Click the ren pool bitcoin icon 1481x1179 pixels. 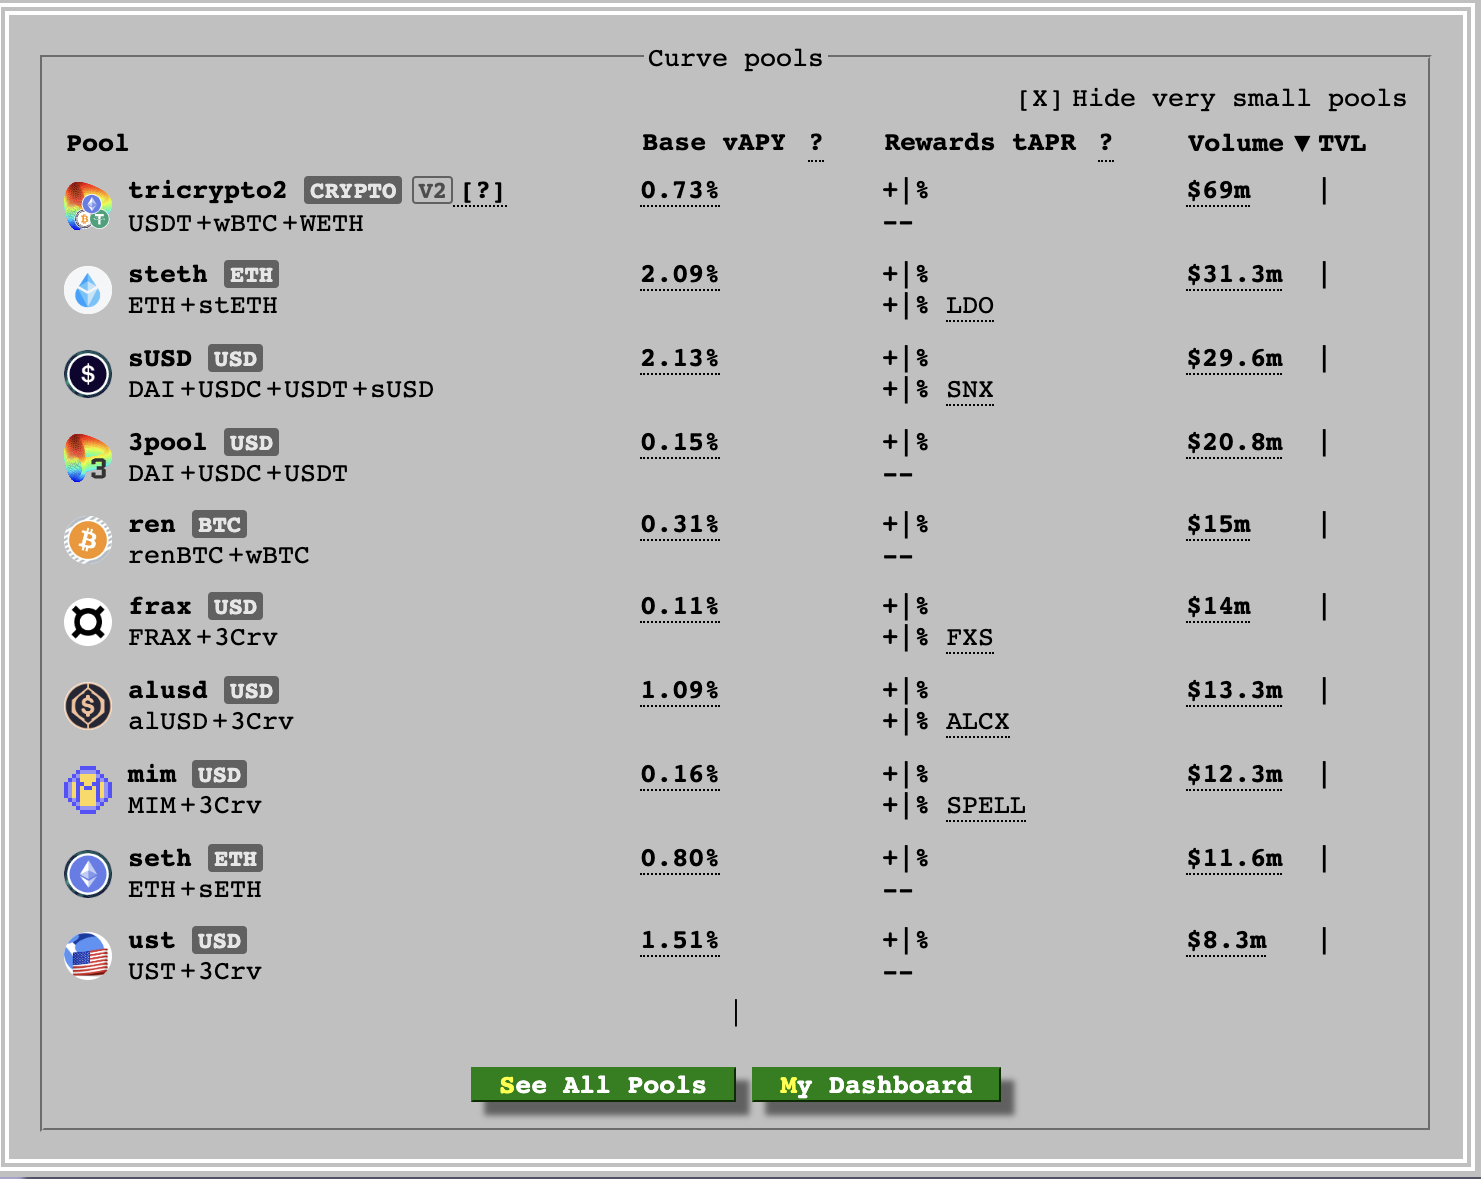(88, 540)
